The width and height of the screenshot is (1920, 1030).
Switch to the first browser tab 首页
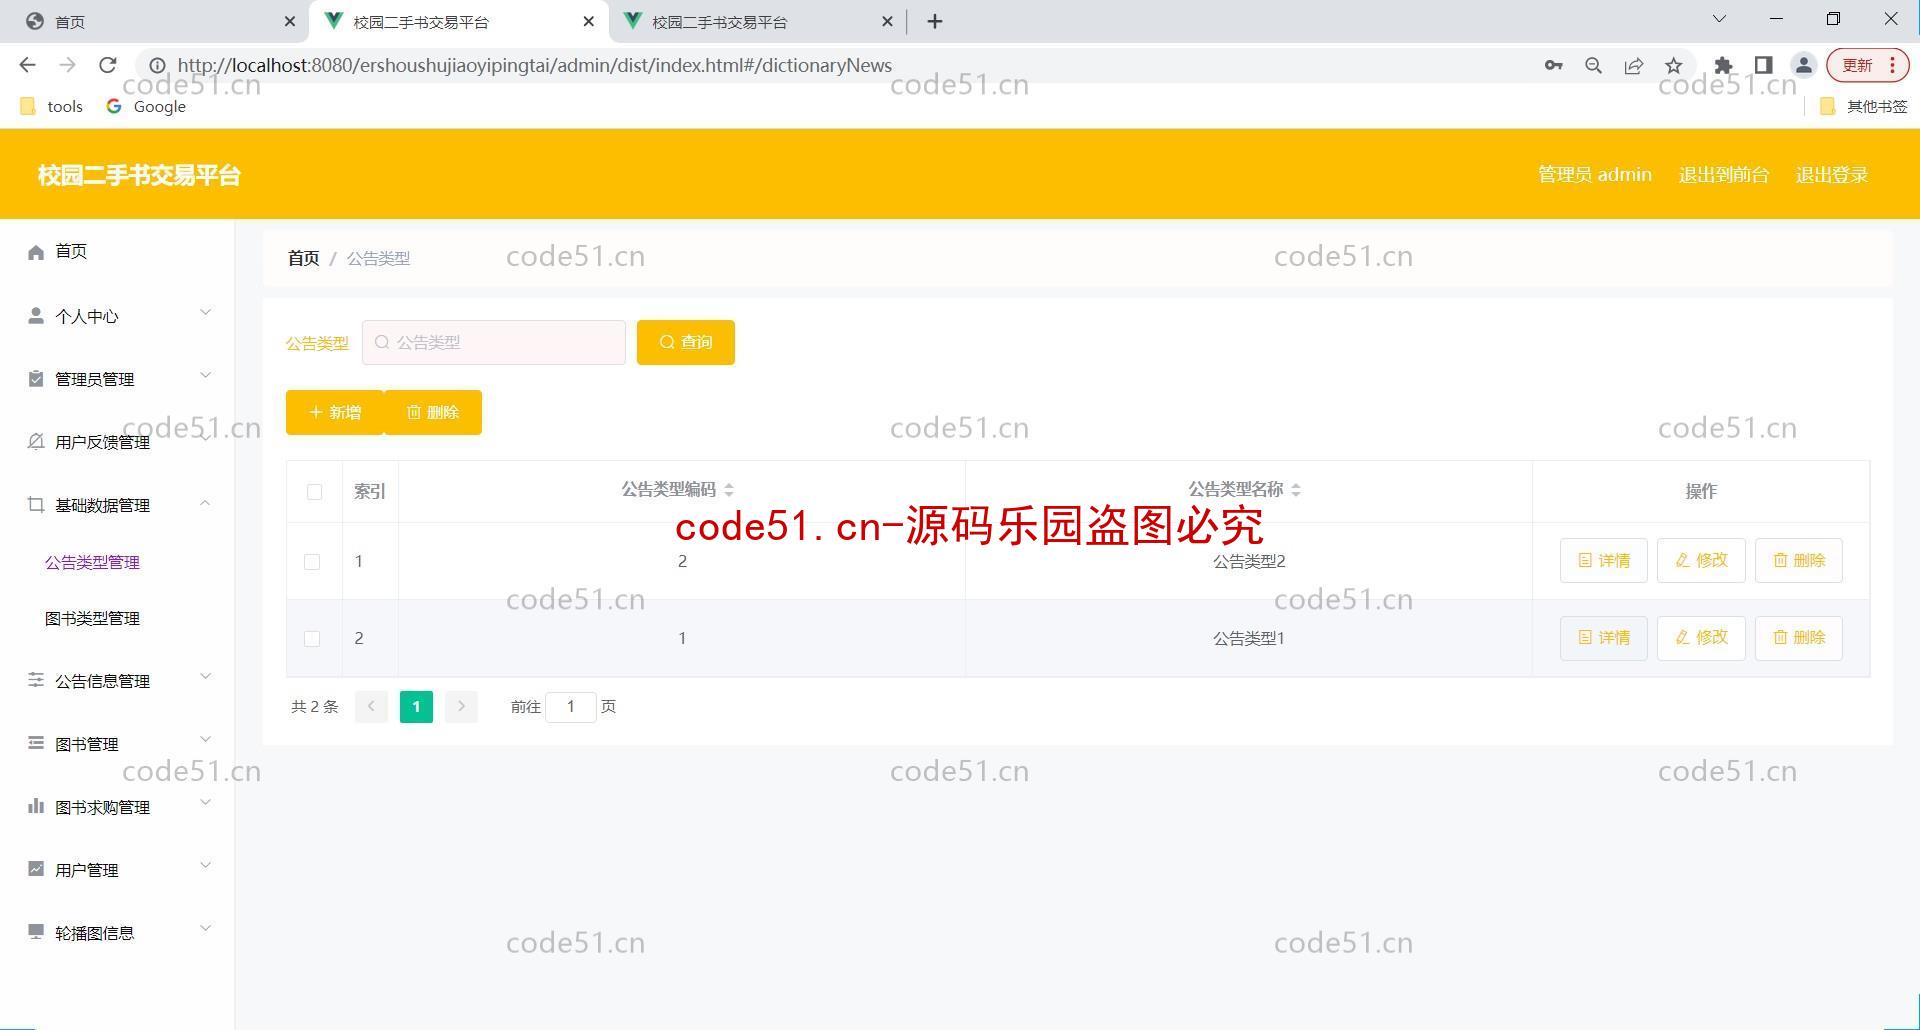(155, 21)
